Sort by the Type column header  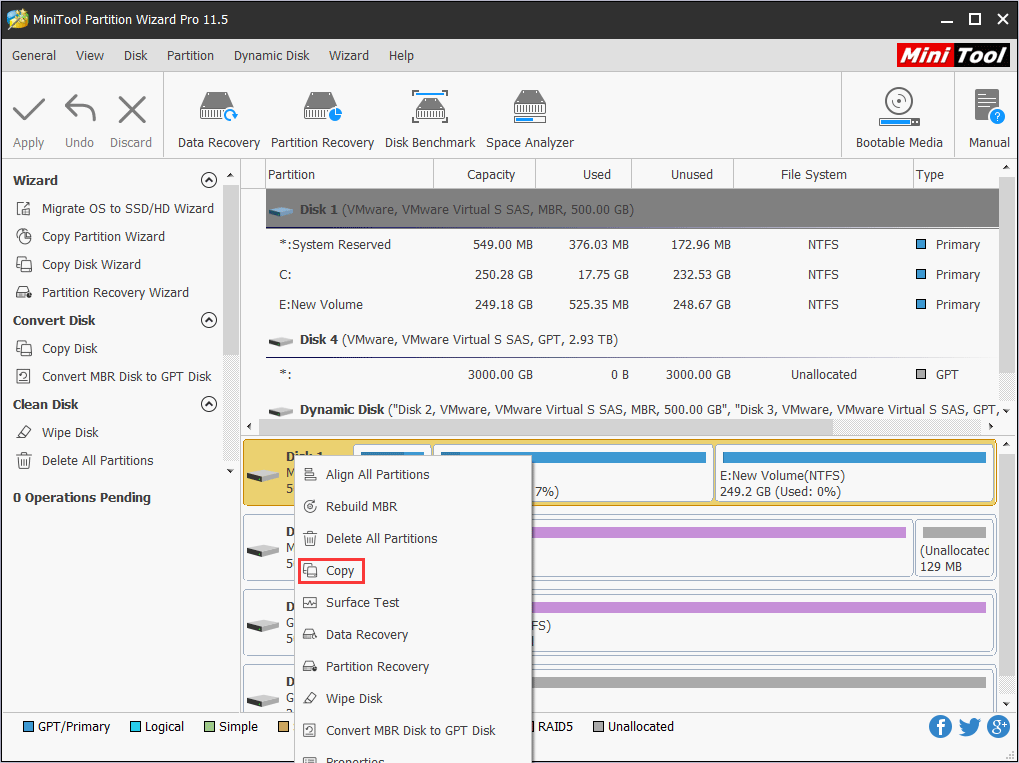(x=956, y=174)
